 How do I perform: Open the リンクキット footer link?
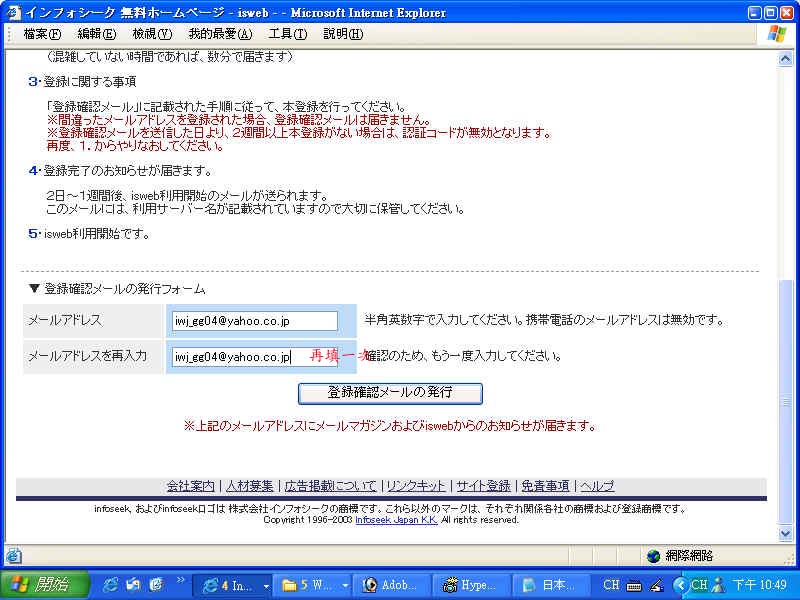pos(416,486)
